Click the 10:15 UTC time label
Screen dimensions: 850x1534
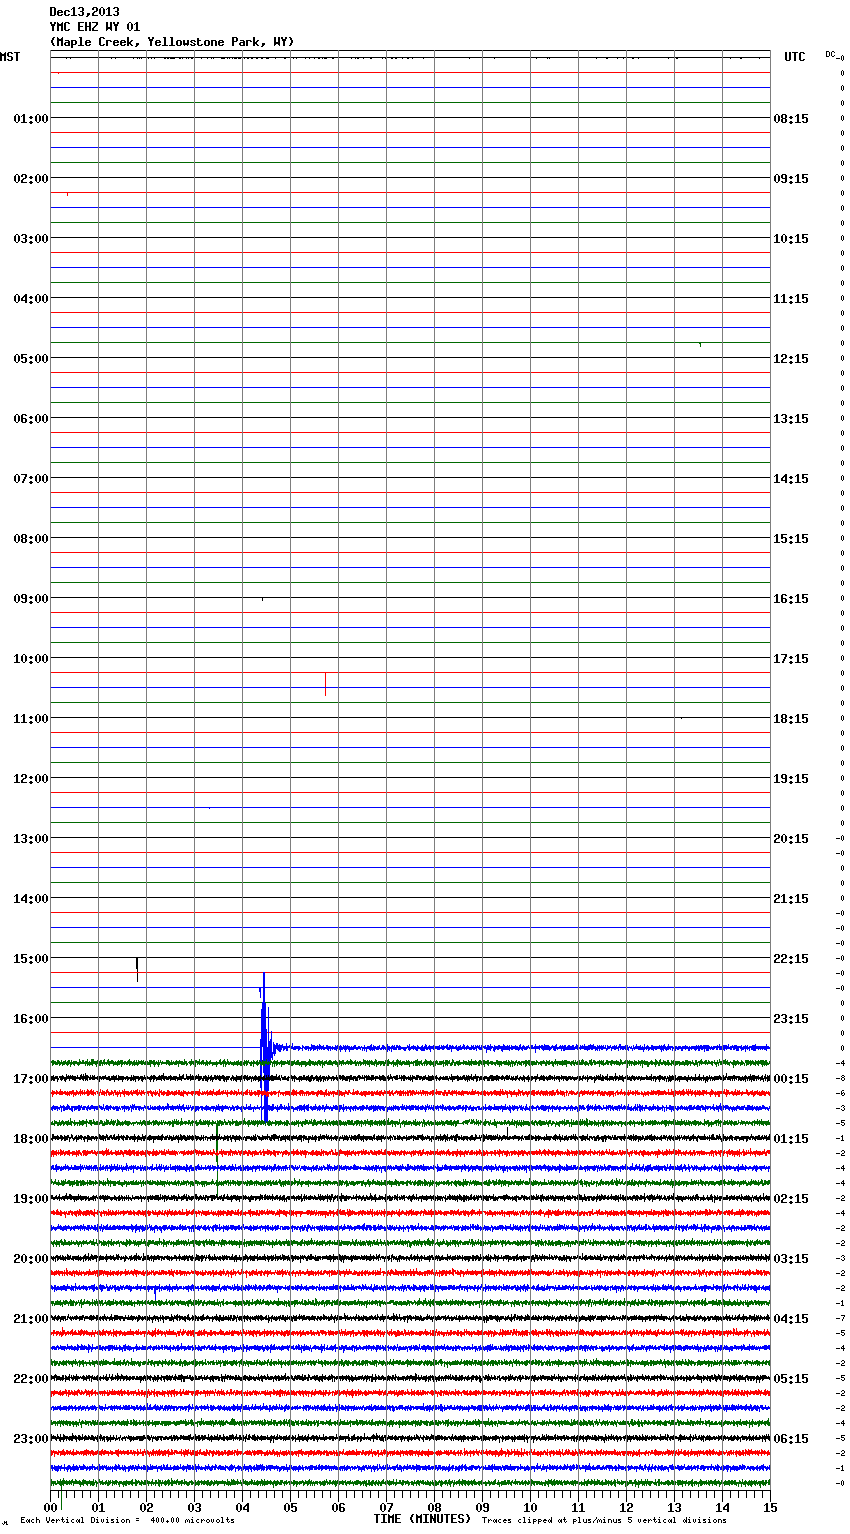[x=791, y=239]
